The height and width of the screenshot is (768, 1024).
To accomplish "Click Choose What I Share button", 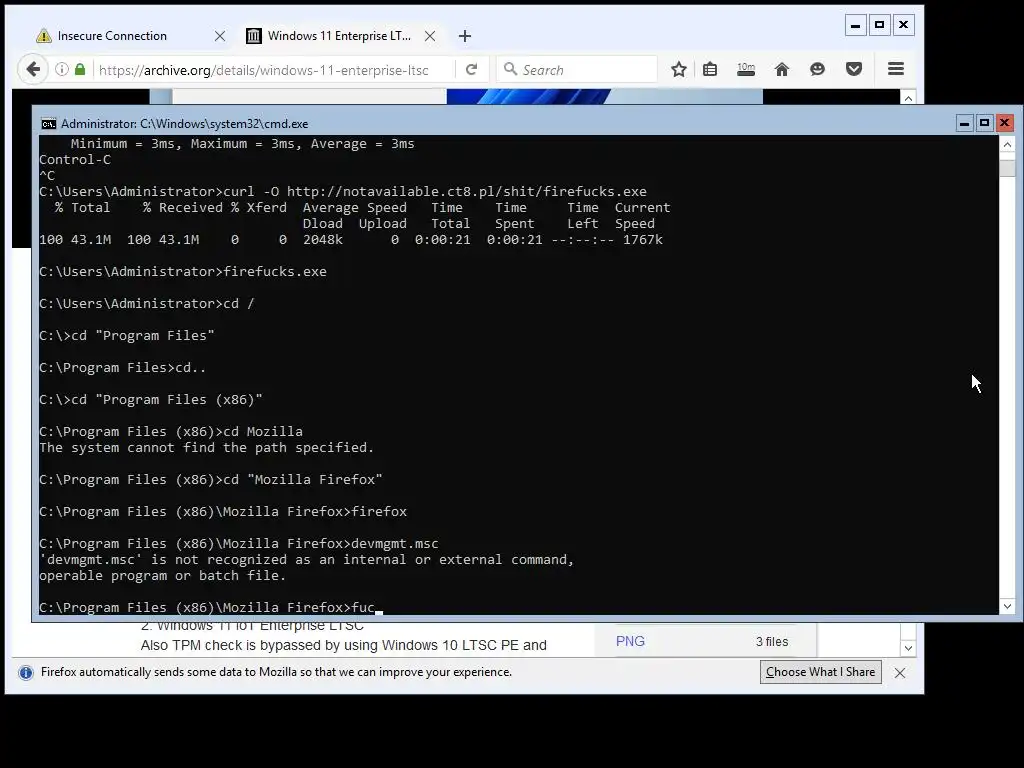I will [820, 672].
